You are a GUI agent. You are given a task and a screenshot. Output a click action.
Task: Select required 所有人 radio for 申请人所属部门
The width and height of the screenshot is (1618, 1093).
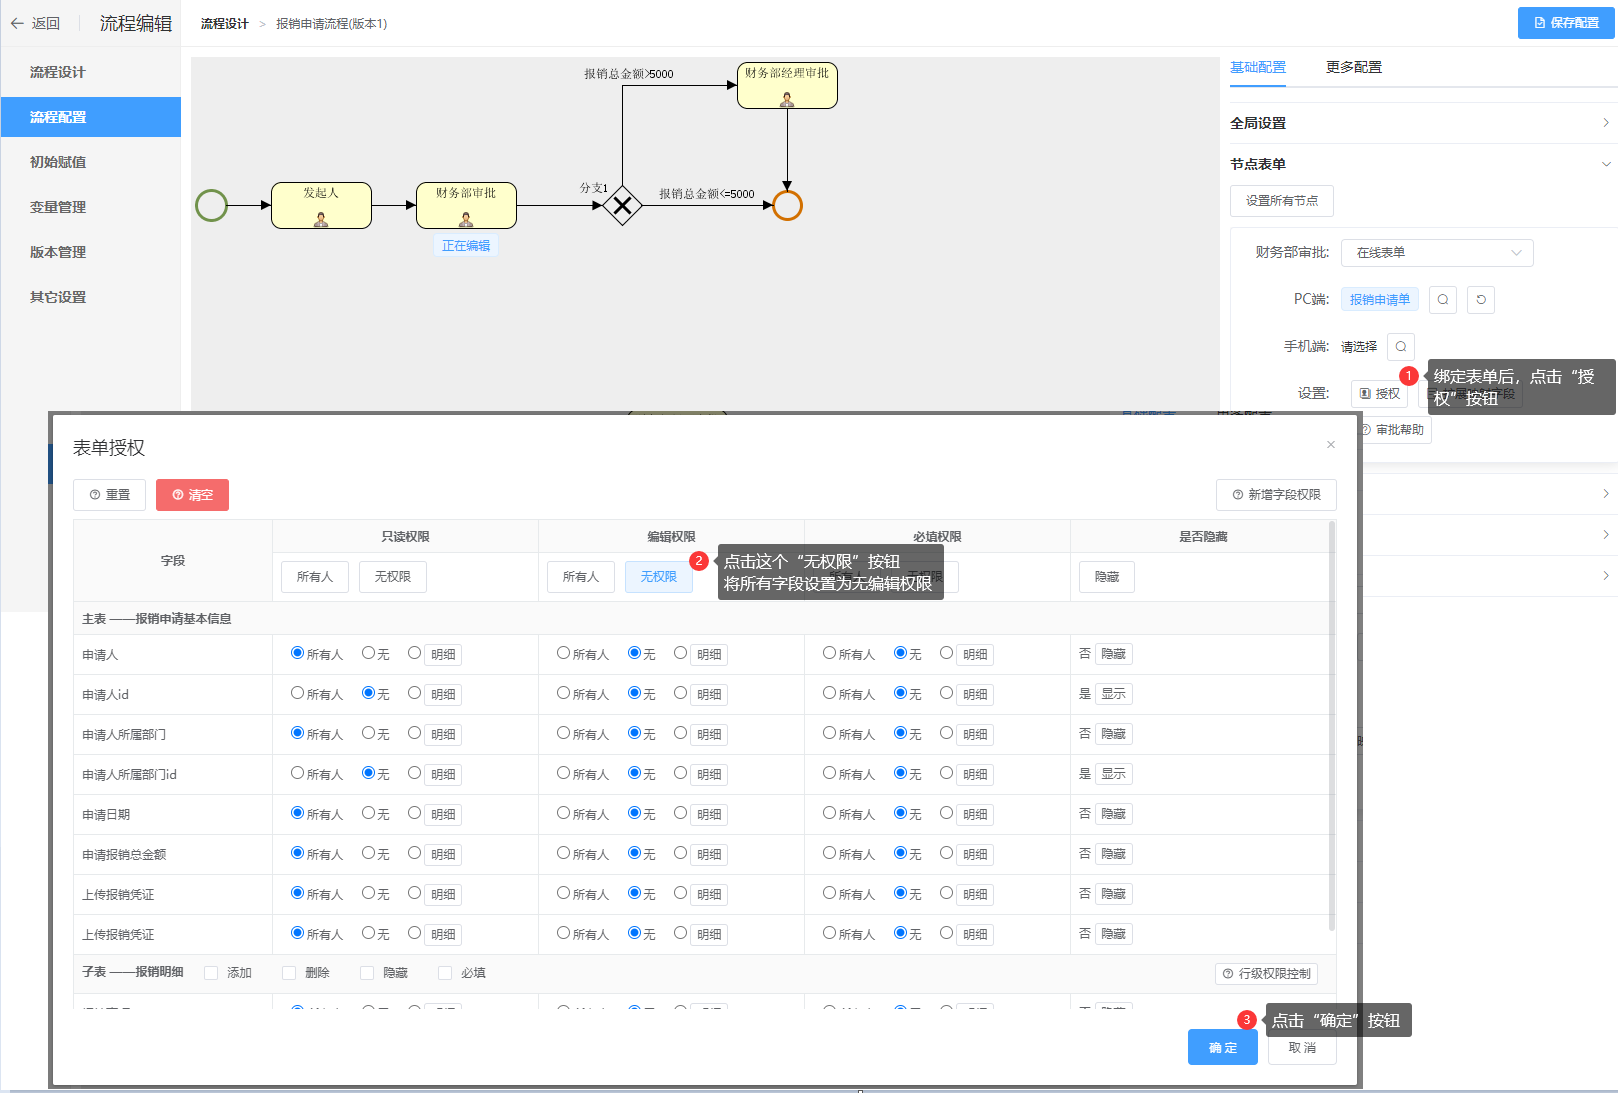[830, 733]
